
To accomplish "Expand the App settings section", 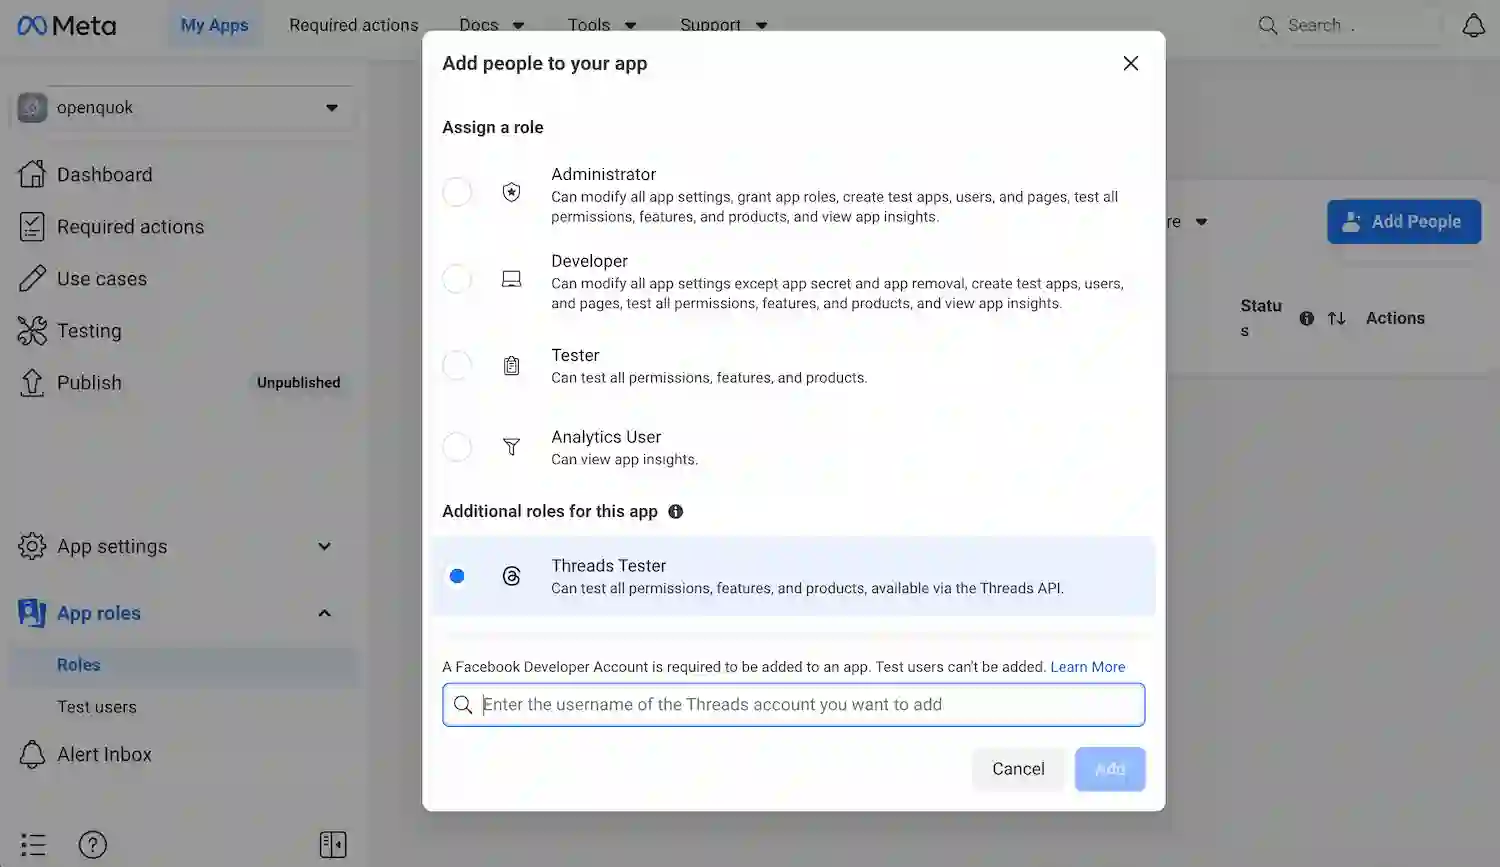I will (x=324, y=546).
